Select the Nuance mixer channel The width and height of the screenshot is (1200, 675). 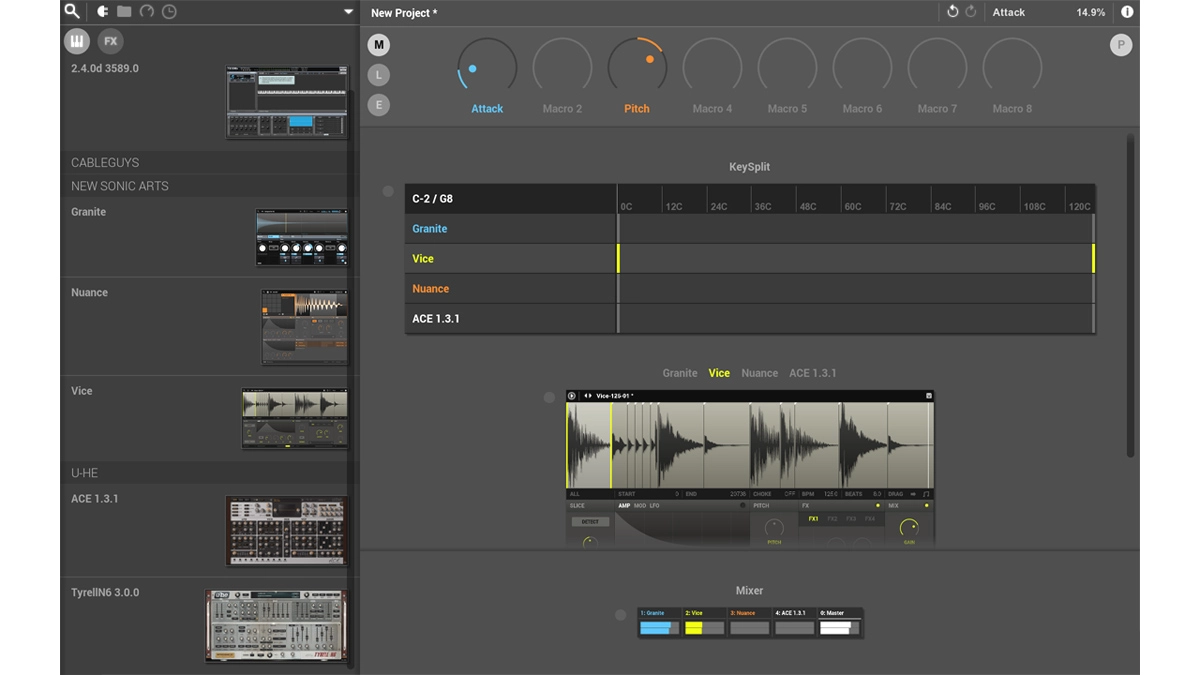[x=749, y=622]
